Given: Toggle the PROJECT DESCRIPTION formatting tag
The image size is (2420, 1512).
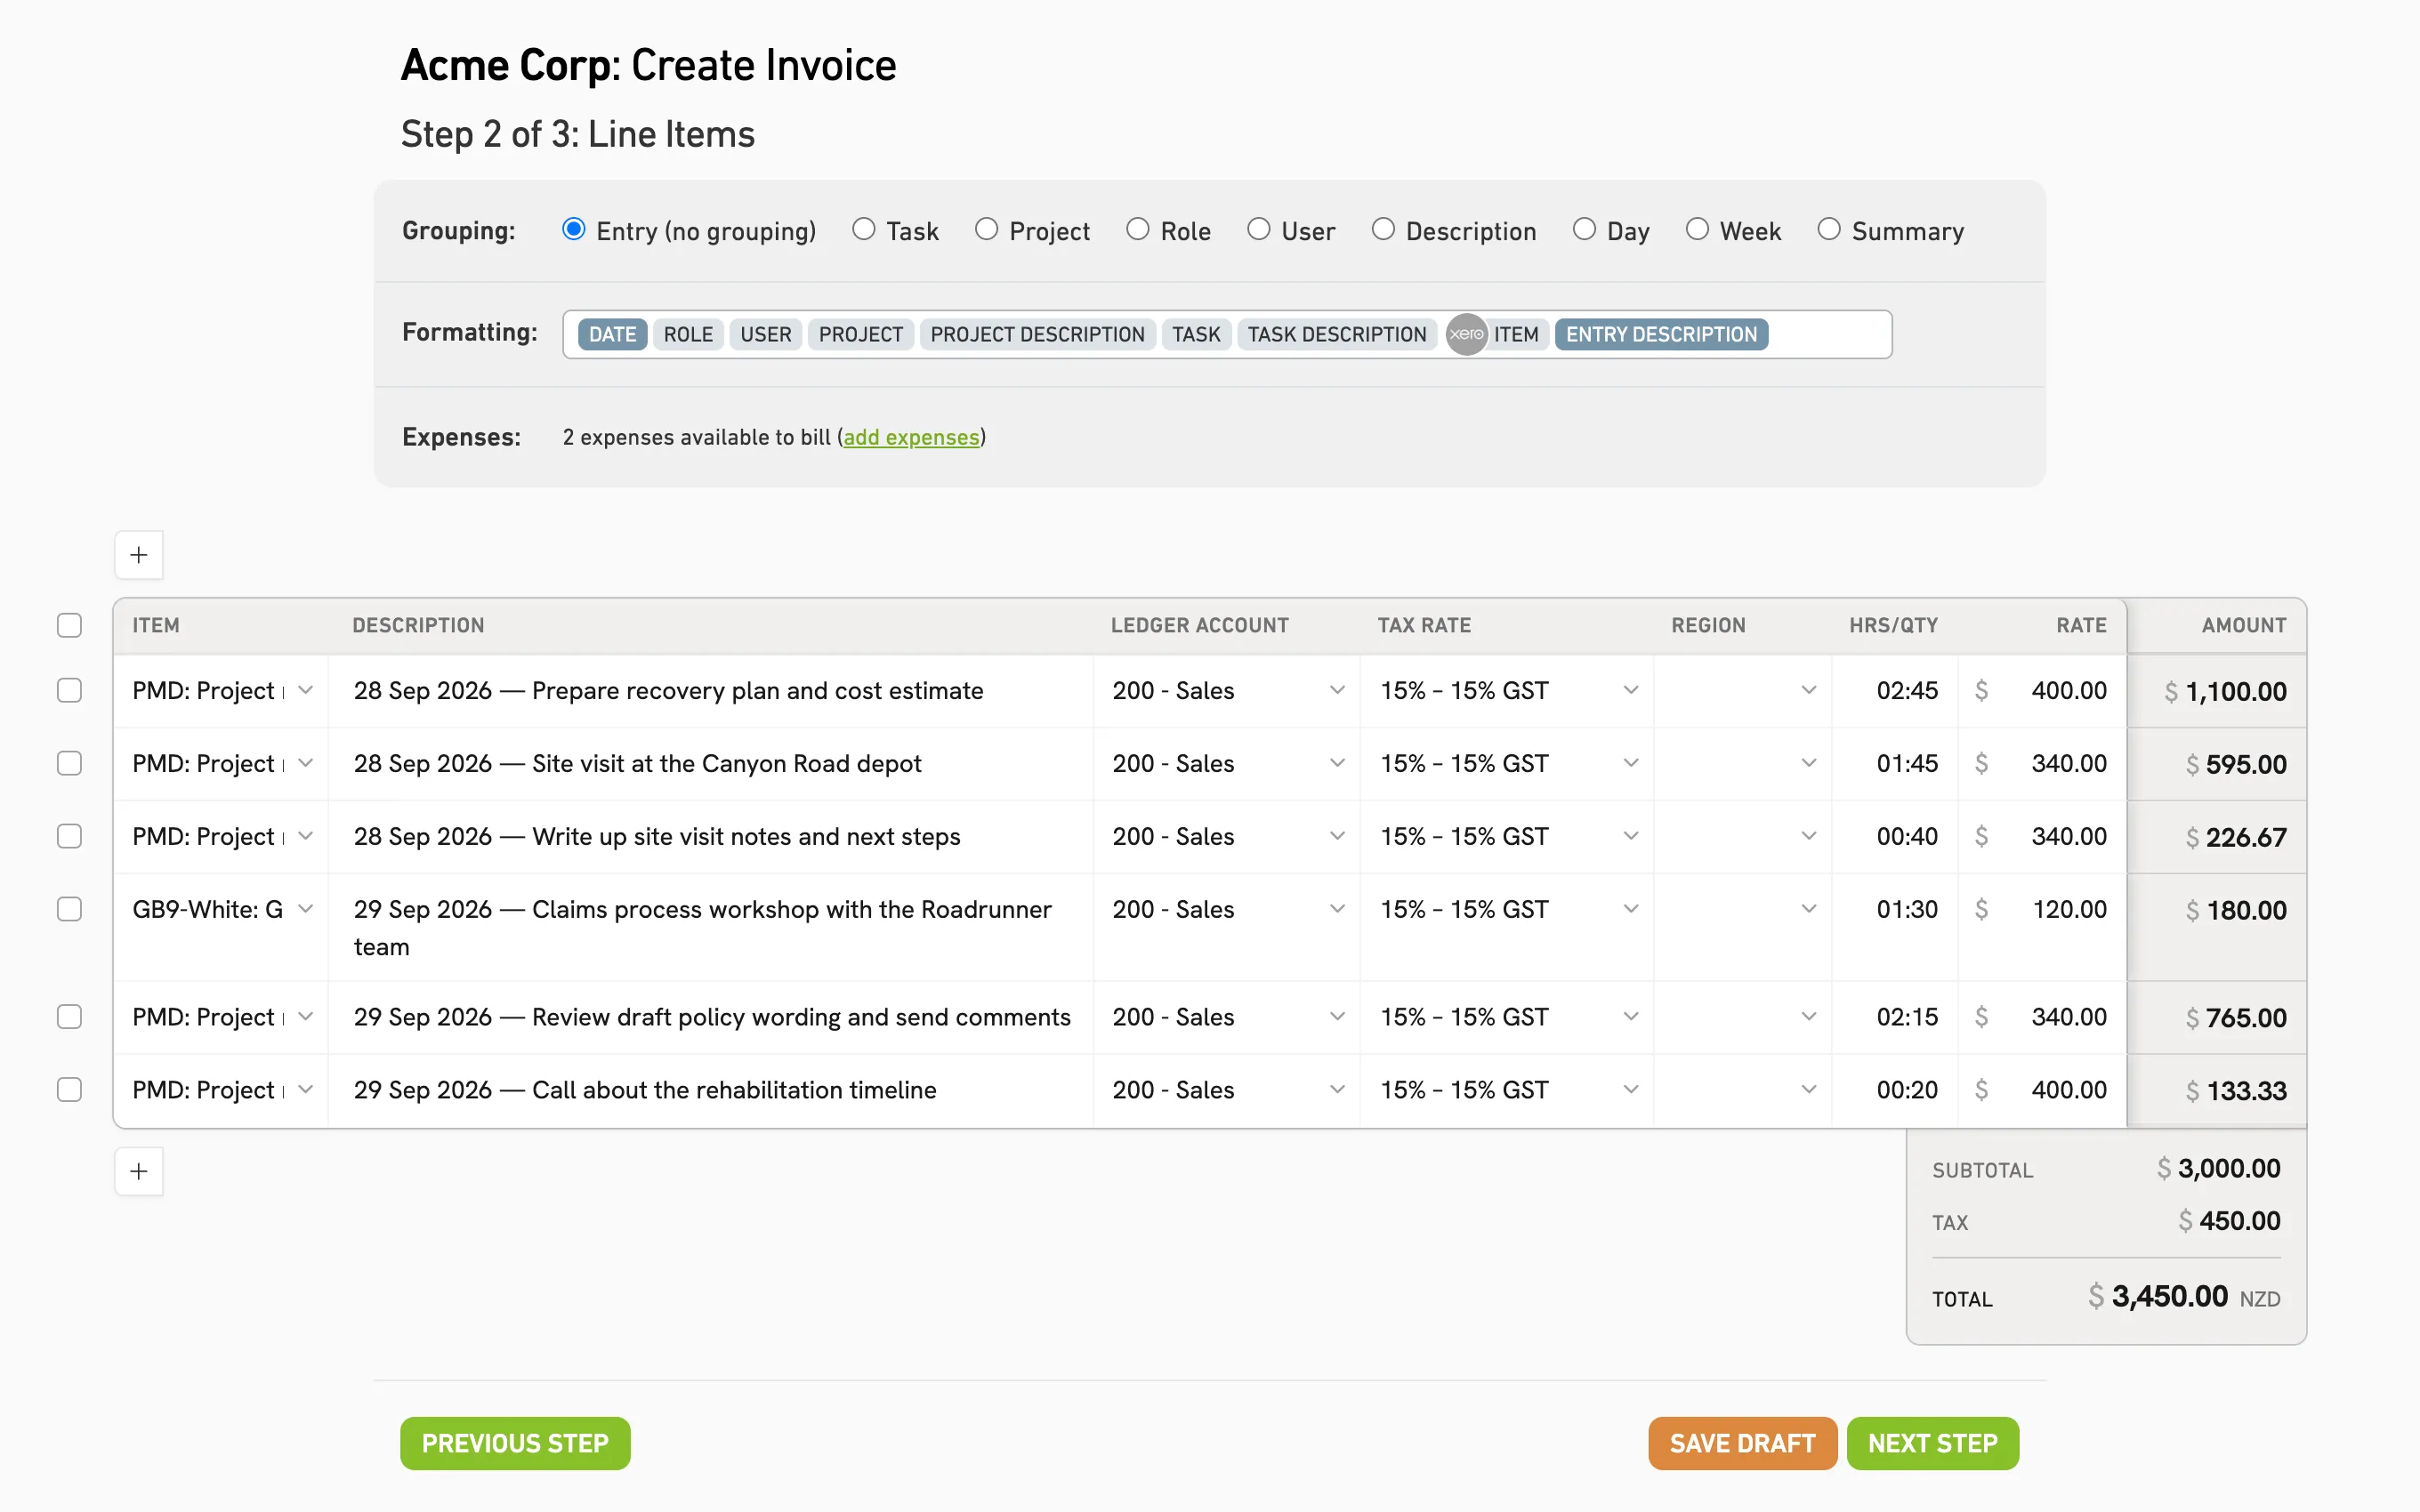Looking at the screenshot, I should point(1037,334).
